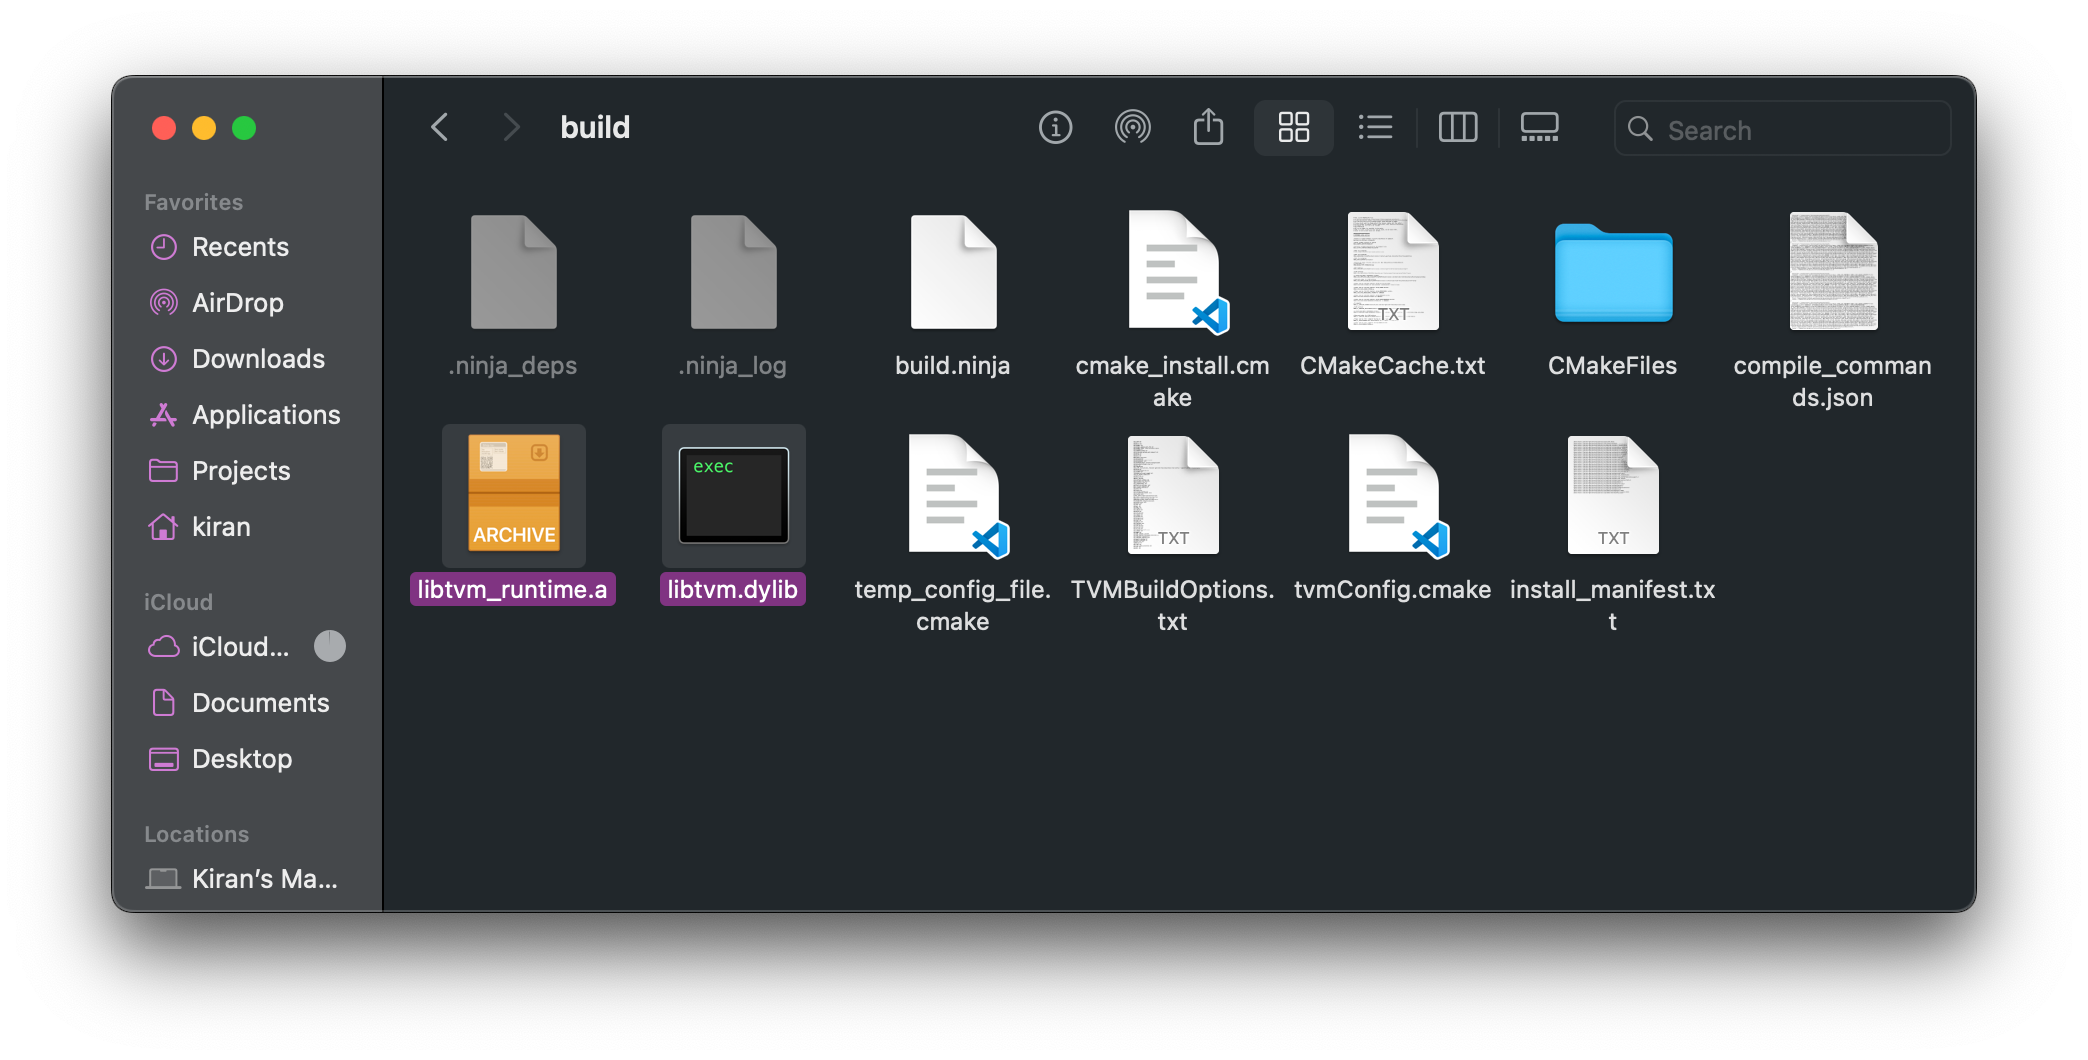This screenshot has height=1060, width=2088.
Task: Select the build.ninja file icon
Action: pyautogui.click(x=953, y=272)
